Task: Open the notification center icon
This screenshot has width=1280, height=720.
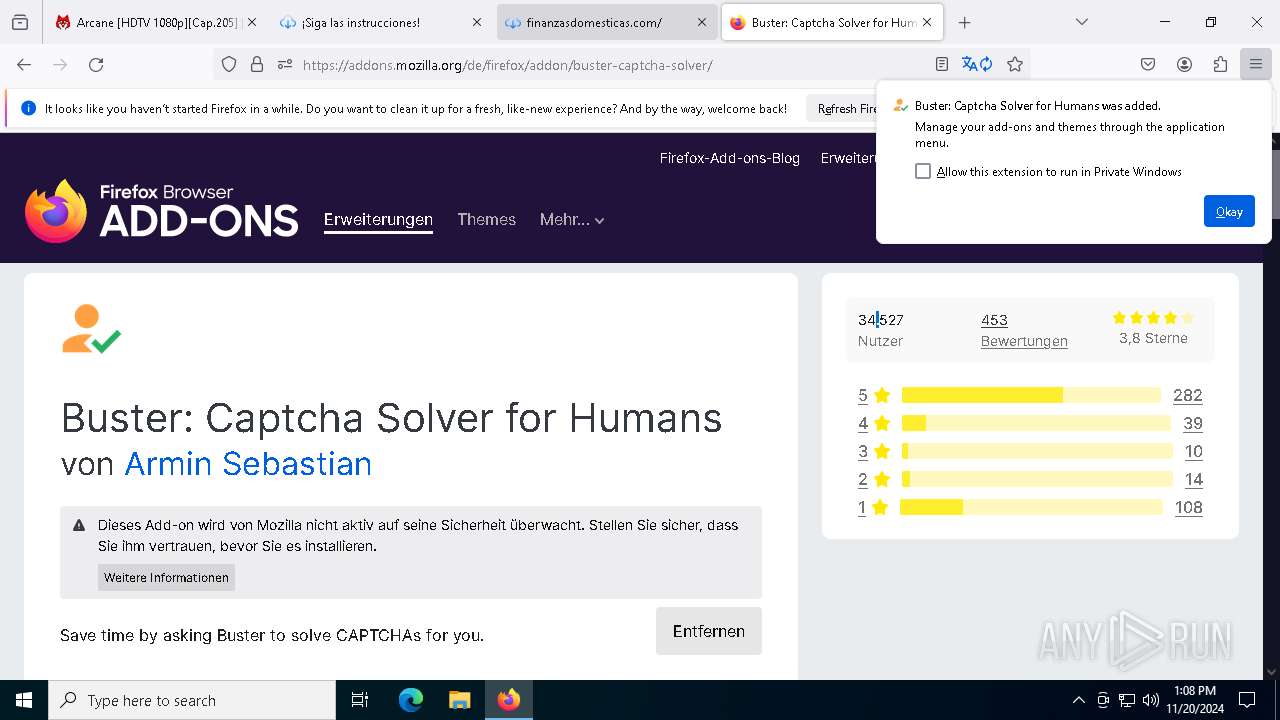Action: 1247,700
